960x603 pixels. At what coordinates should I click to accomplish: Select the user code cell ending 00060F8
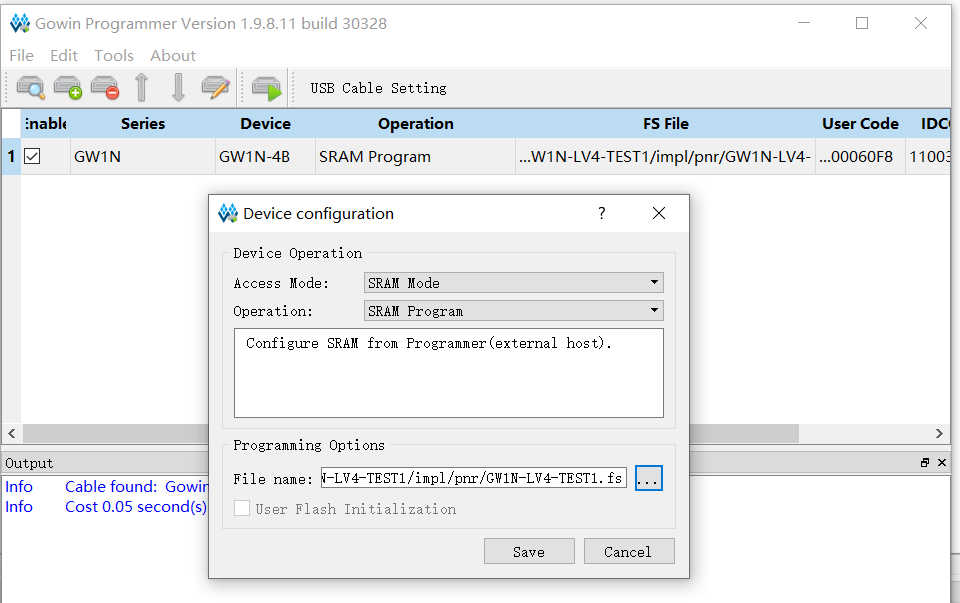click(x=860, y=157)
